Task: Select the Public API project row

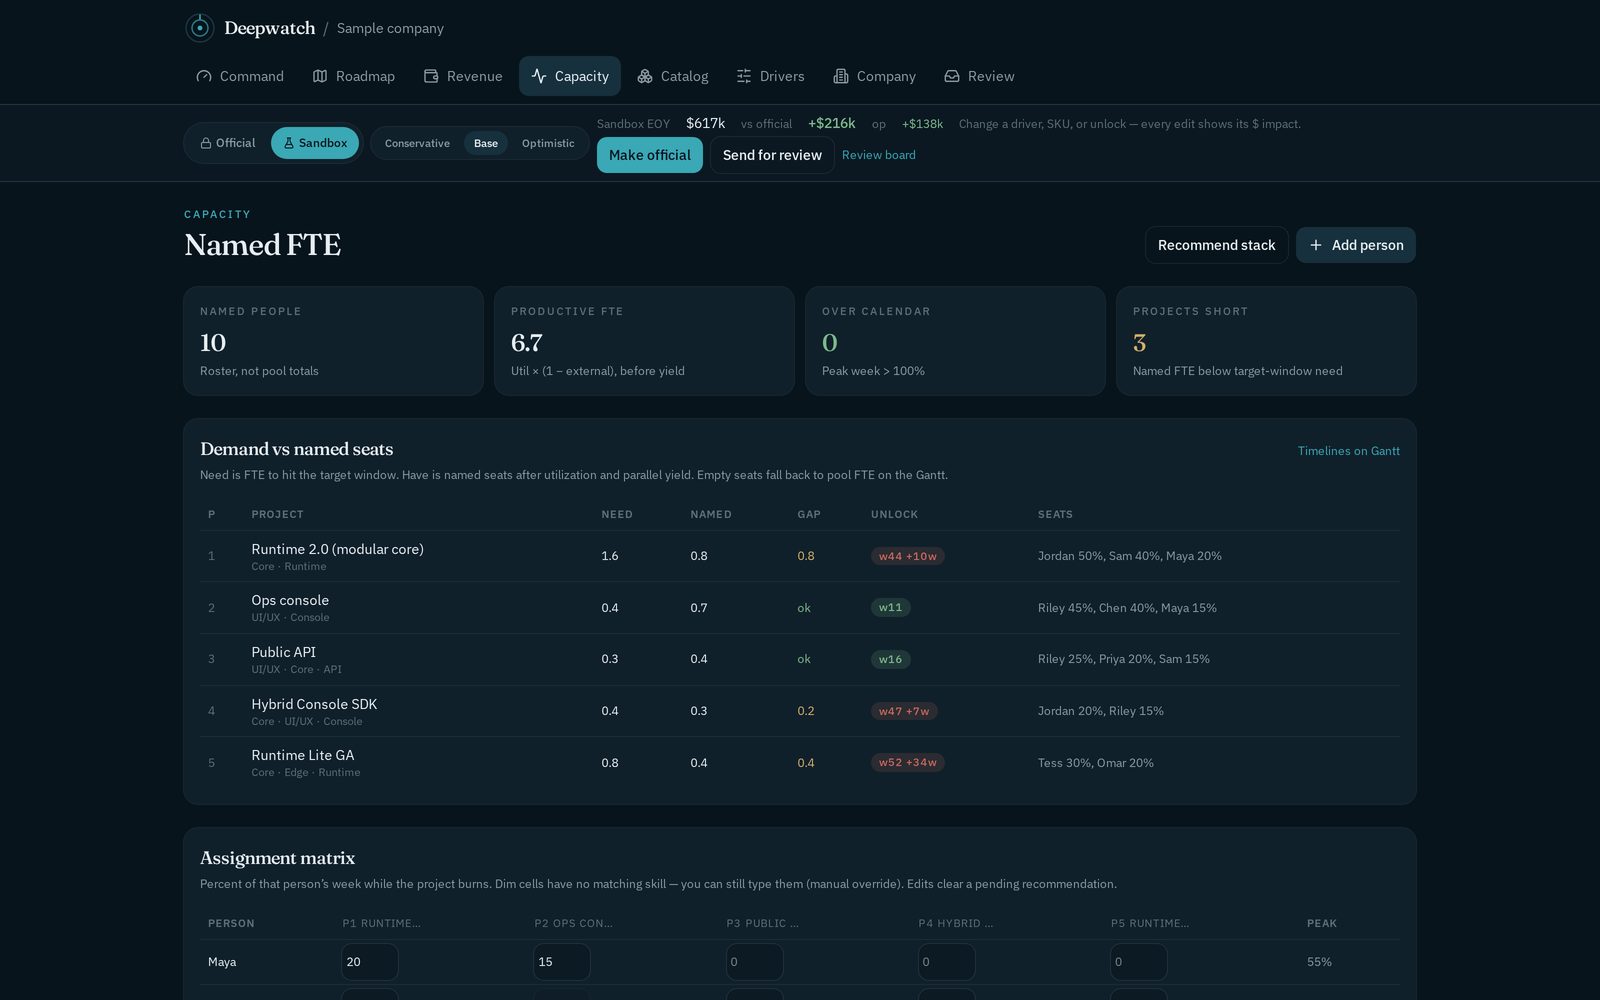Action: pyautogui.click(x=800, y=659)
